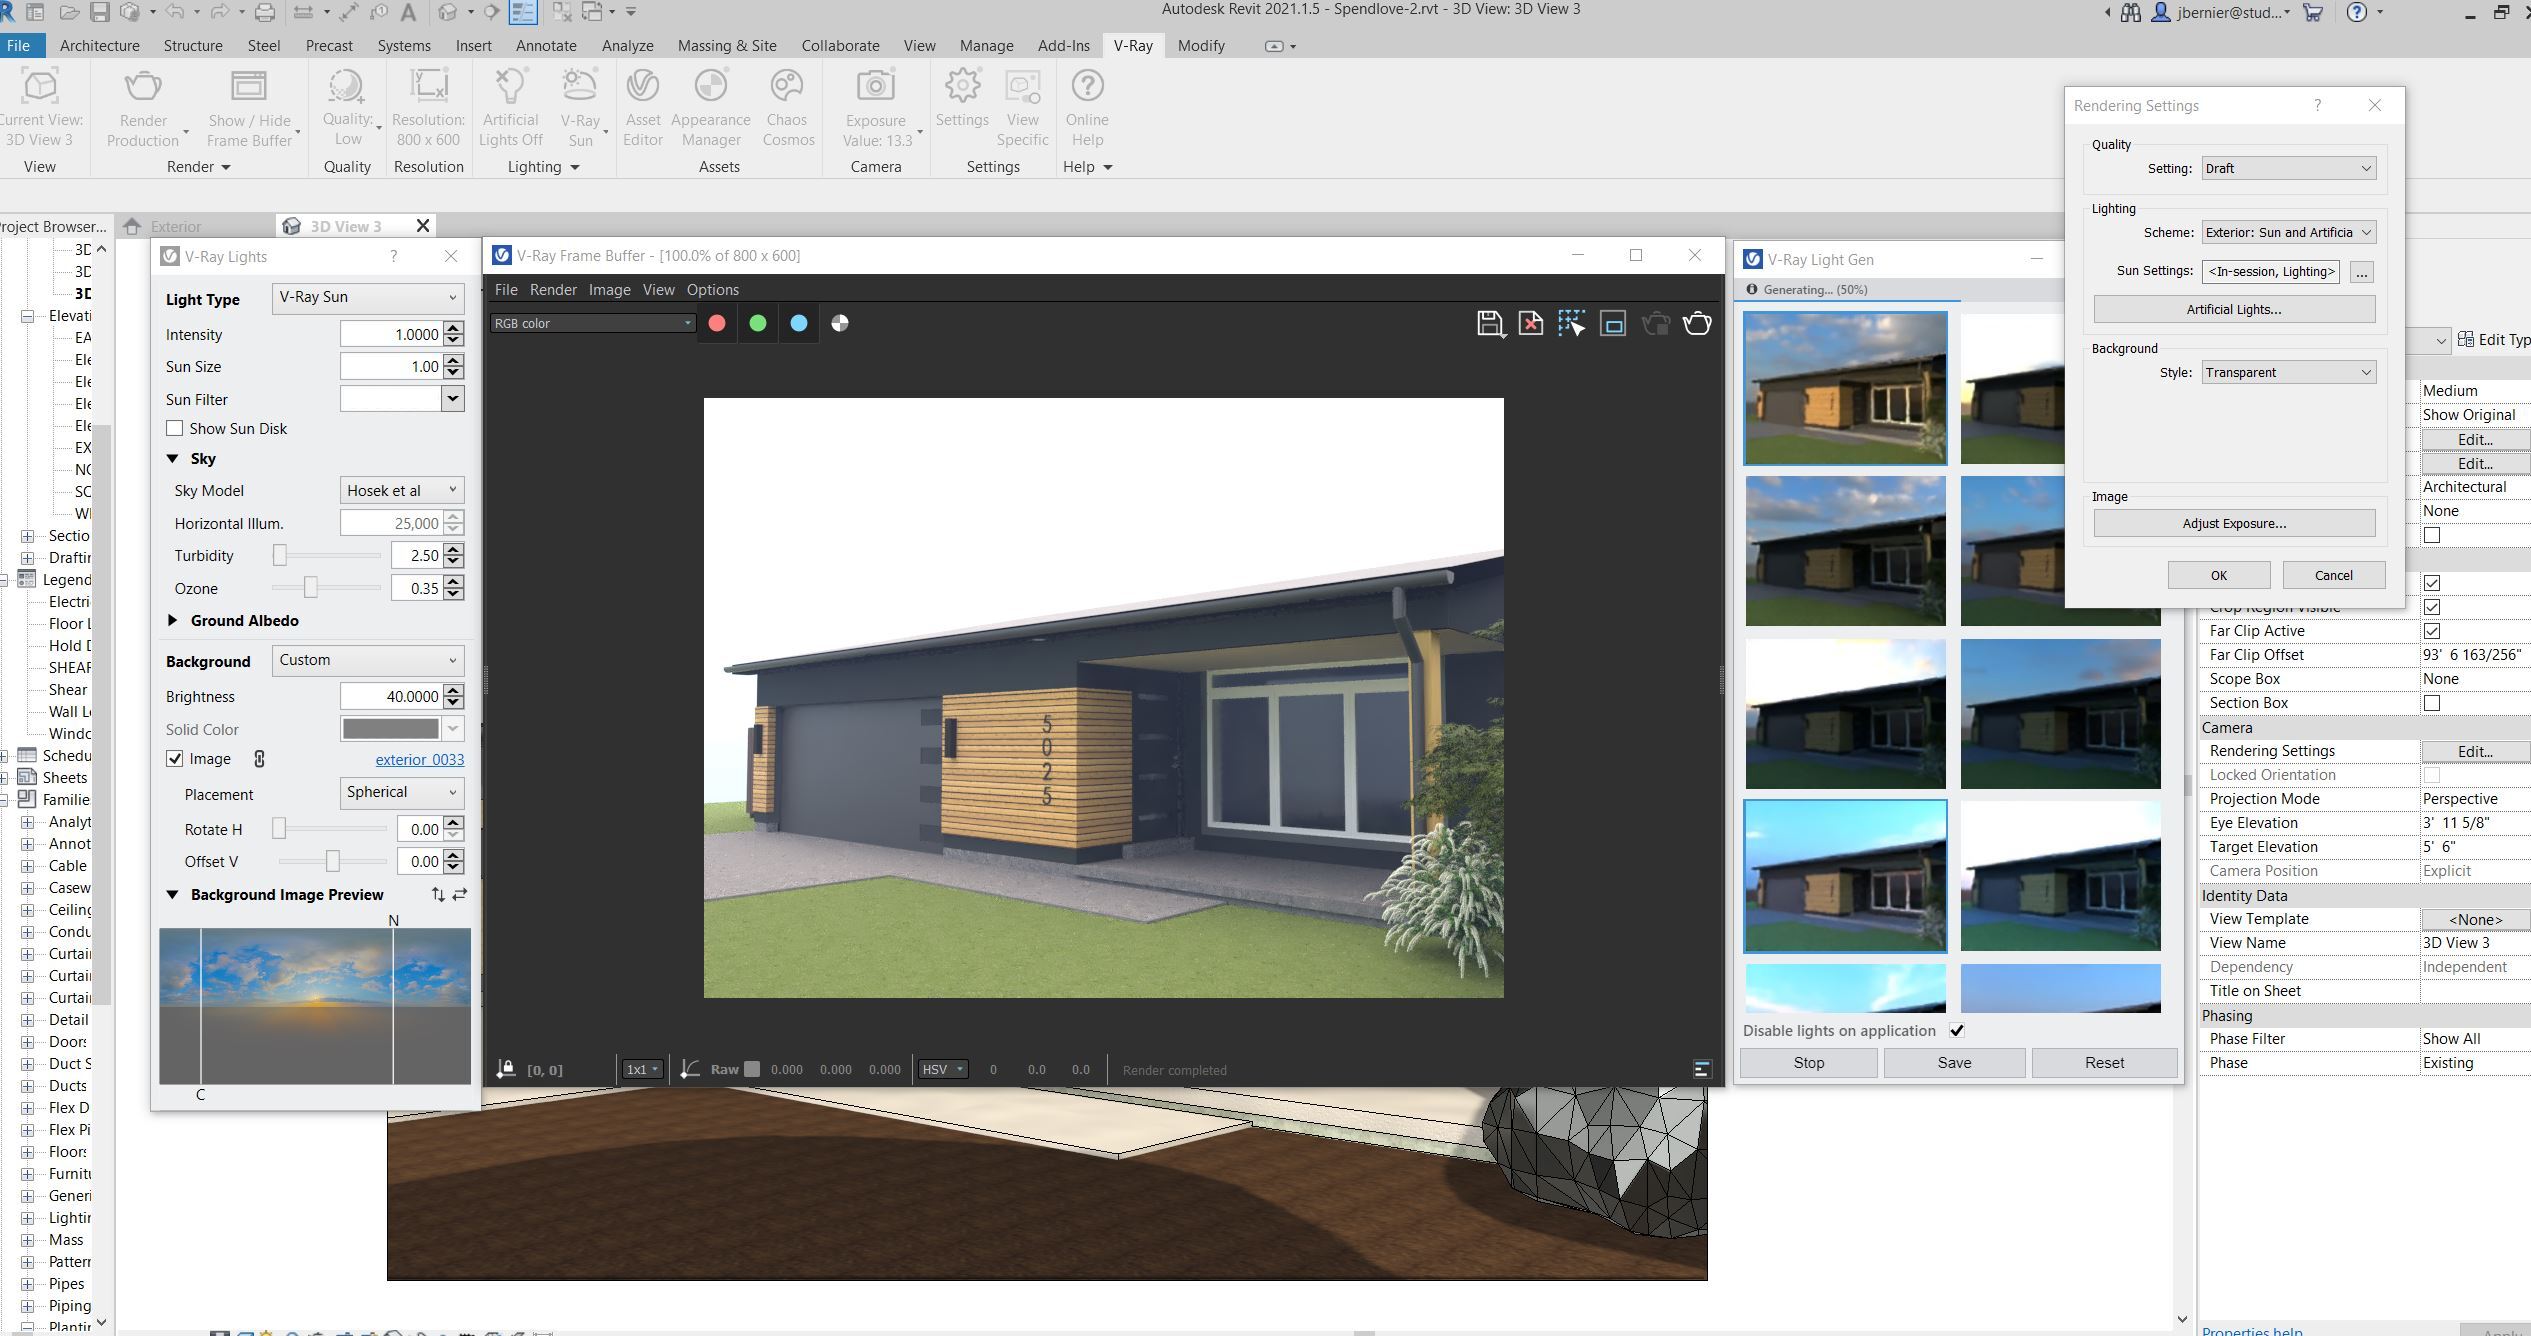Image resolution: width=2531 pixels, height=1336 pixels.
Task: Click the Brightness 40.0000 field
Action: click(391, 696)
